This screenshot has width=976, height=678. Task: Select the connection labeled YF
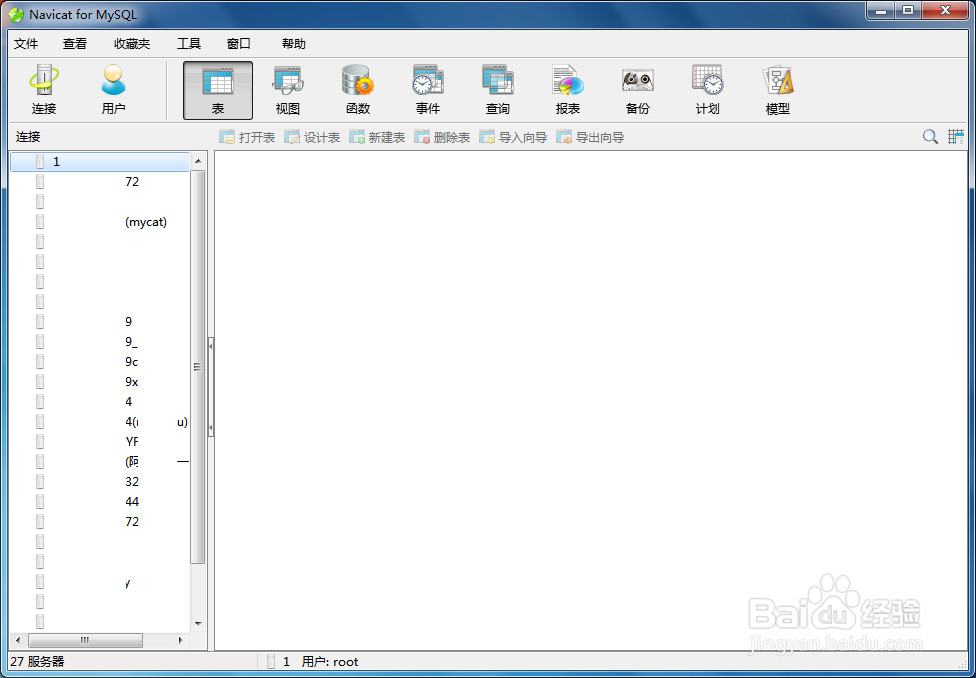point(100,441)
